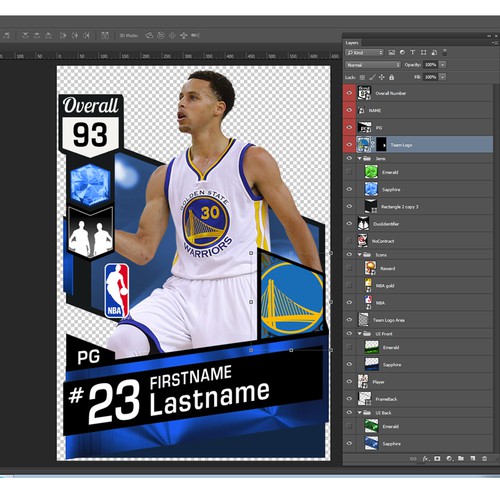Hide the NAME layer

[x=349, y=110]
